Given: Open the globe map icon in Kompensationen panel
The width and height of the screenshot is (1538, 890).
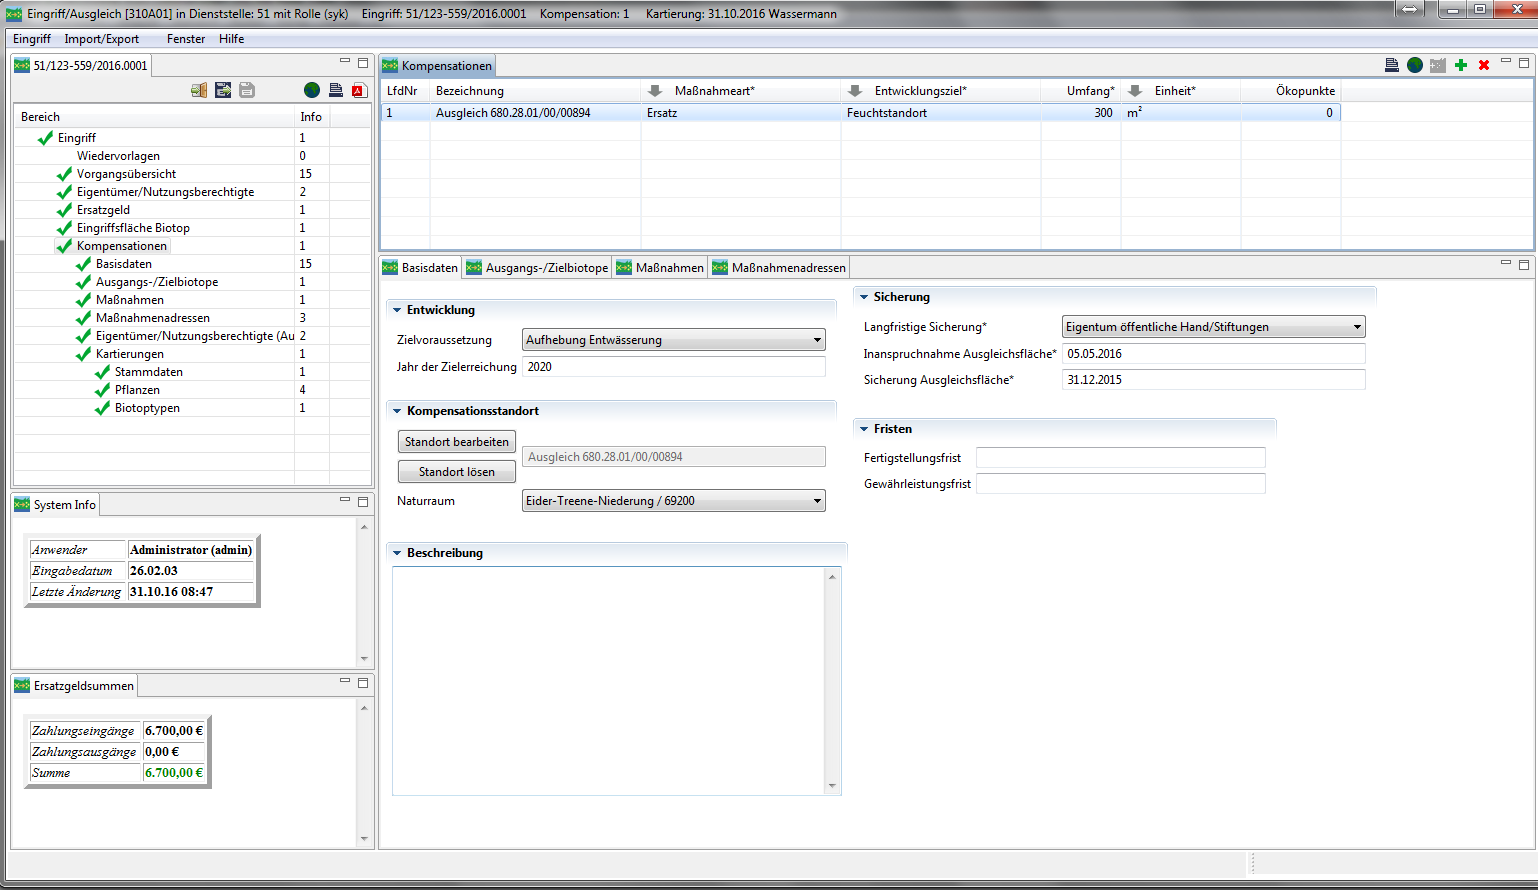Looking at the screenshot, I should [x=1414, y=65].
